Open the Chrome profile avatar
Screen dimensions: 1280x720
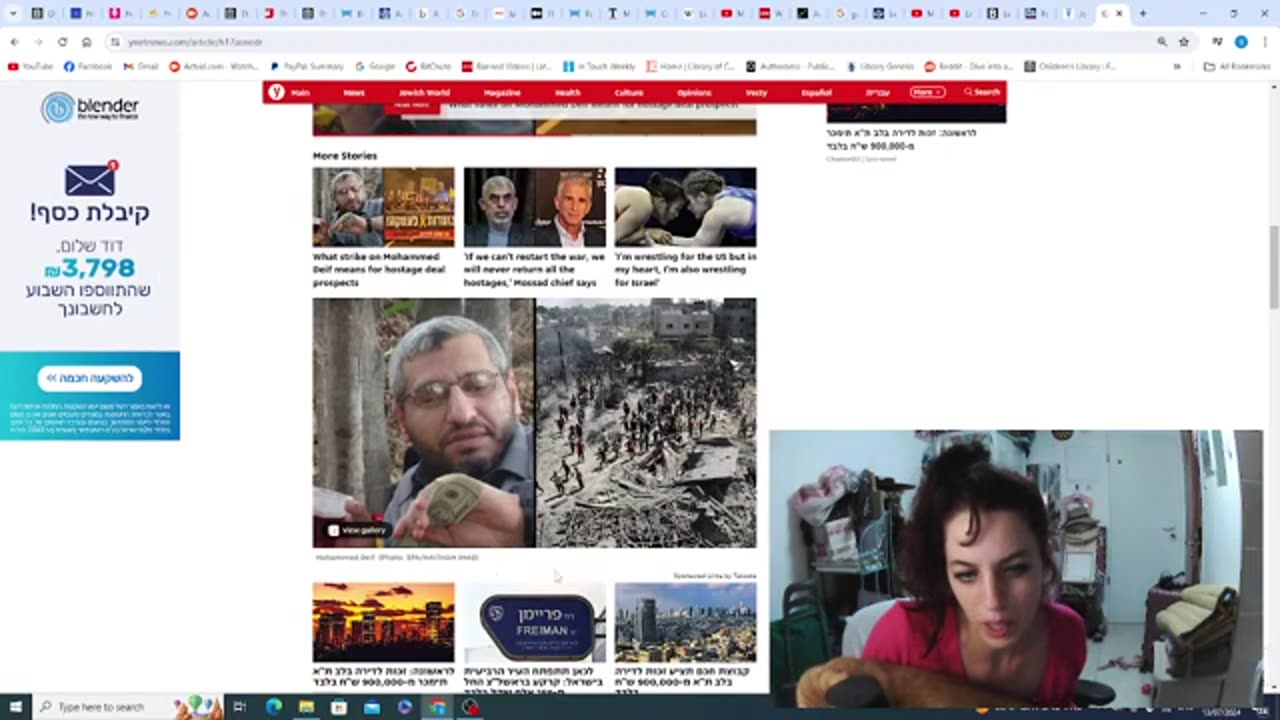click(1241, 42)
